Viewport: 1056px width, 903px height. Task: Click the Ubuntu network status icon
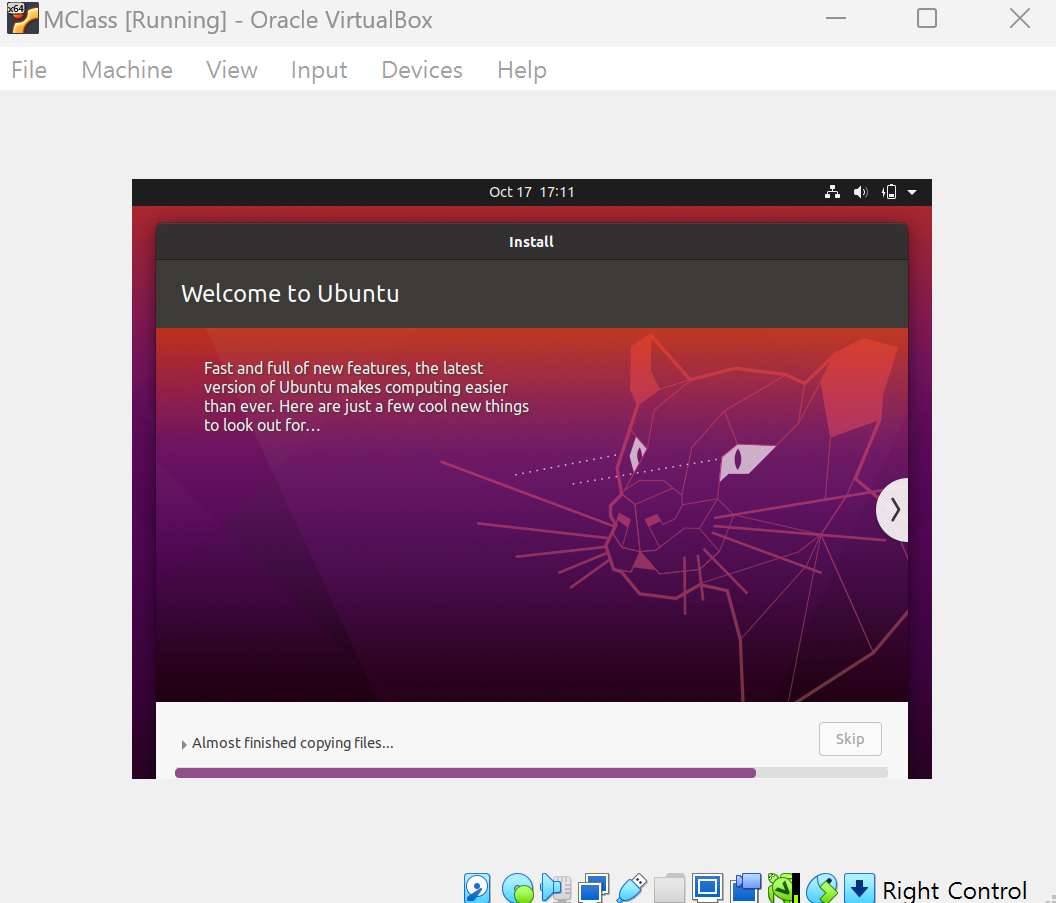coord(832,192)
